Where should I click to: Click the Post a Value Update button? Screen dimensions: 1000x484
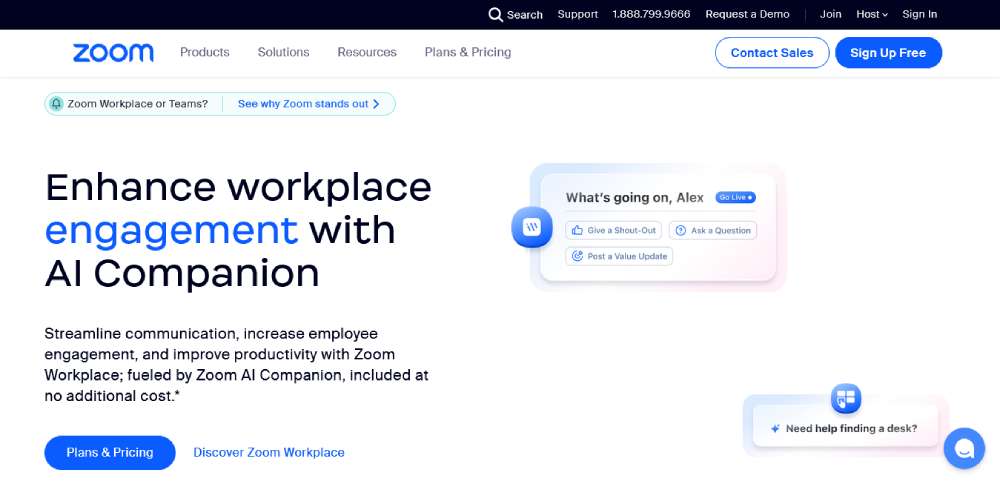point(619,256)
